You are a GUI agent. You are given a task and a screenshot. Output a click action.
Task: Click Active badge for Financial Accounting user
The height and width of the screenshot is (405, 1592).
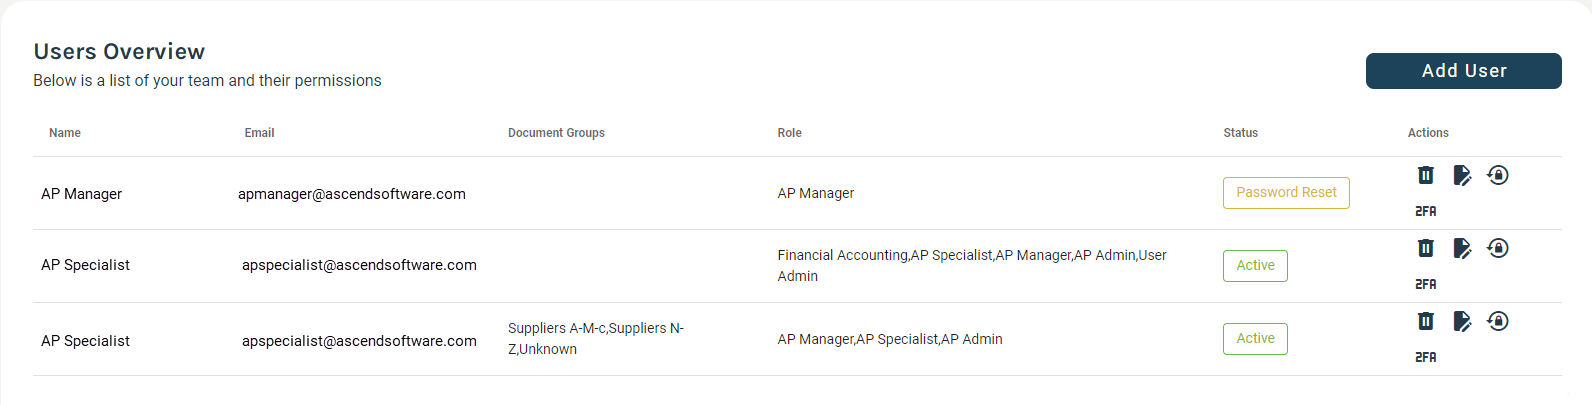[x=1255, y=266]
